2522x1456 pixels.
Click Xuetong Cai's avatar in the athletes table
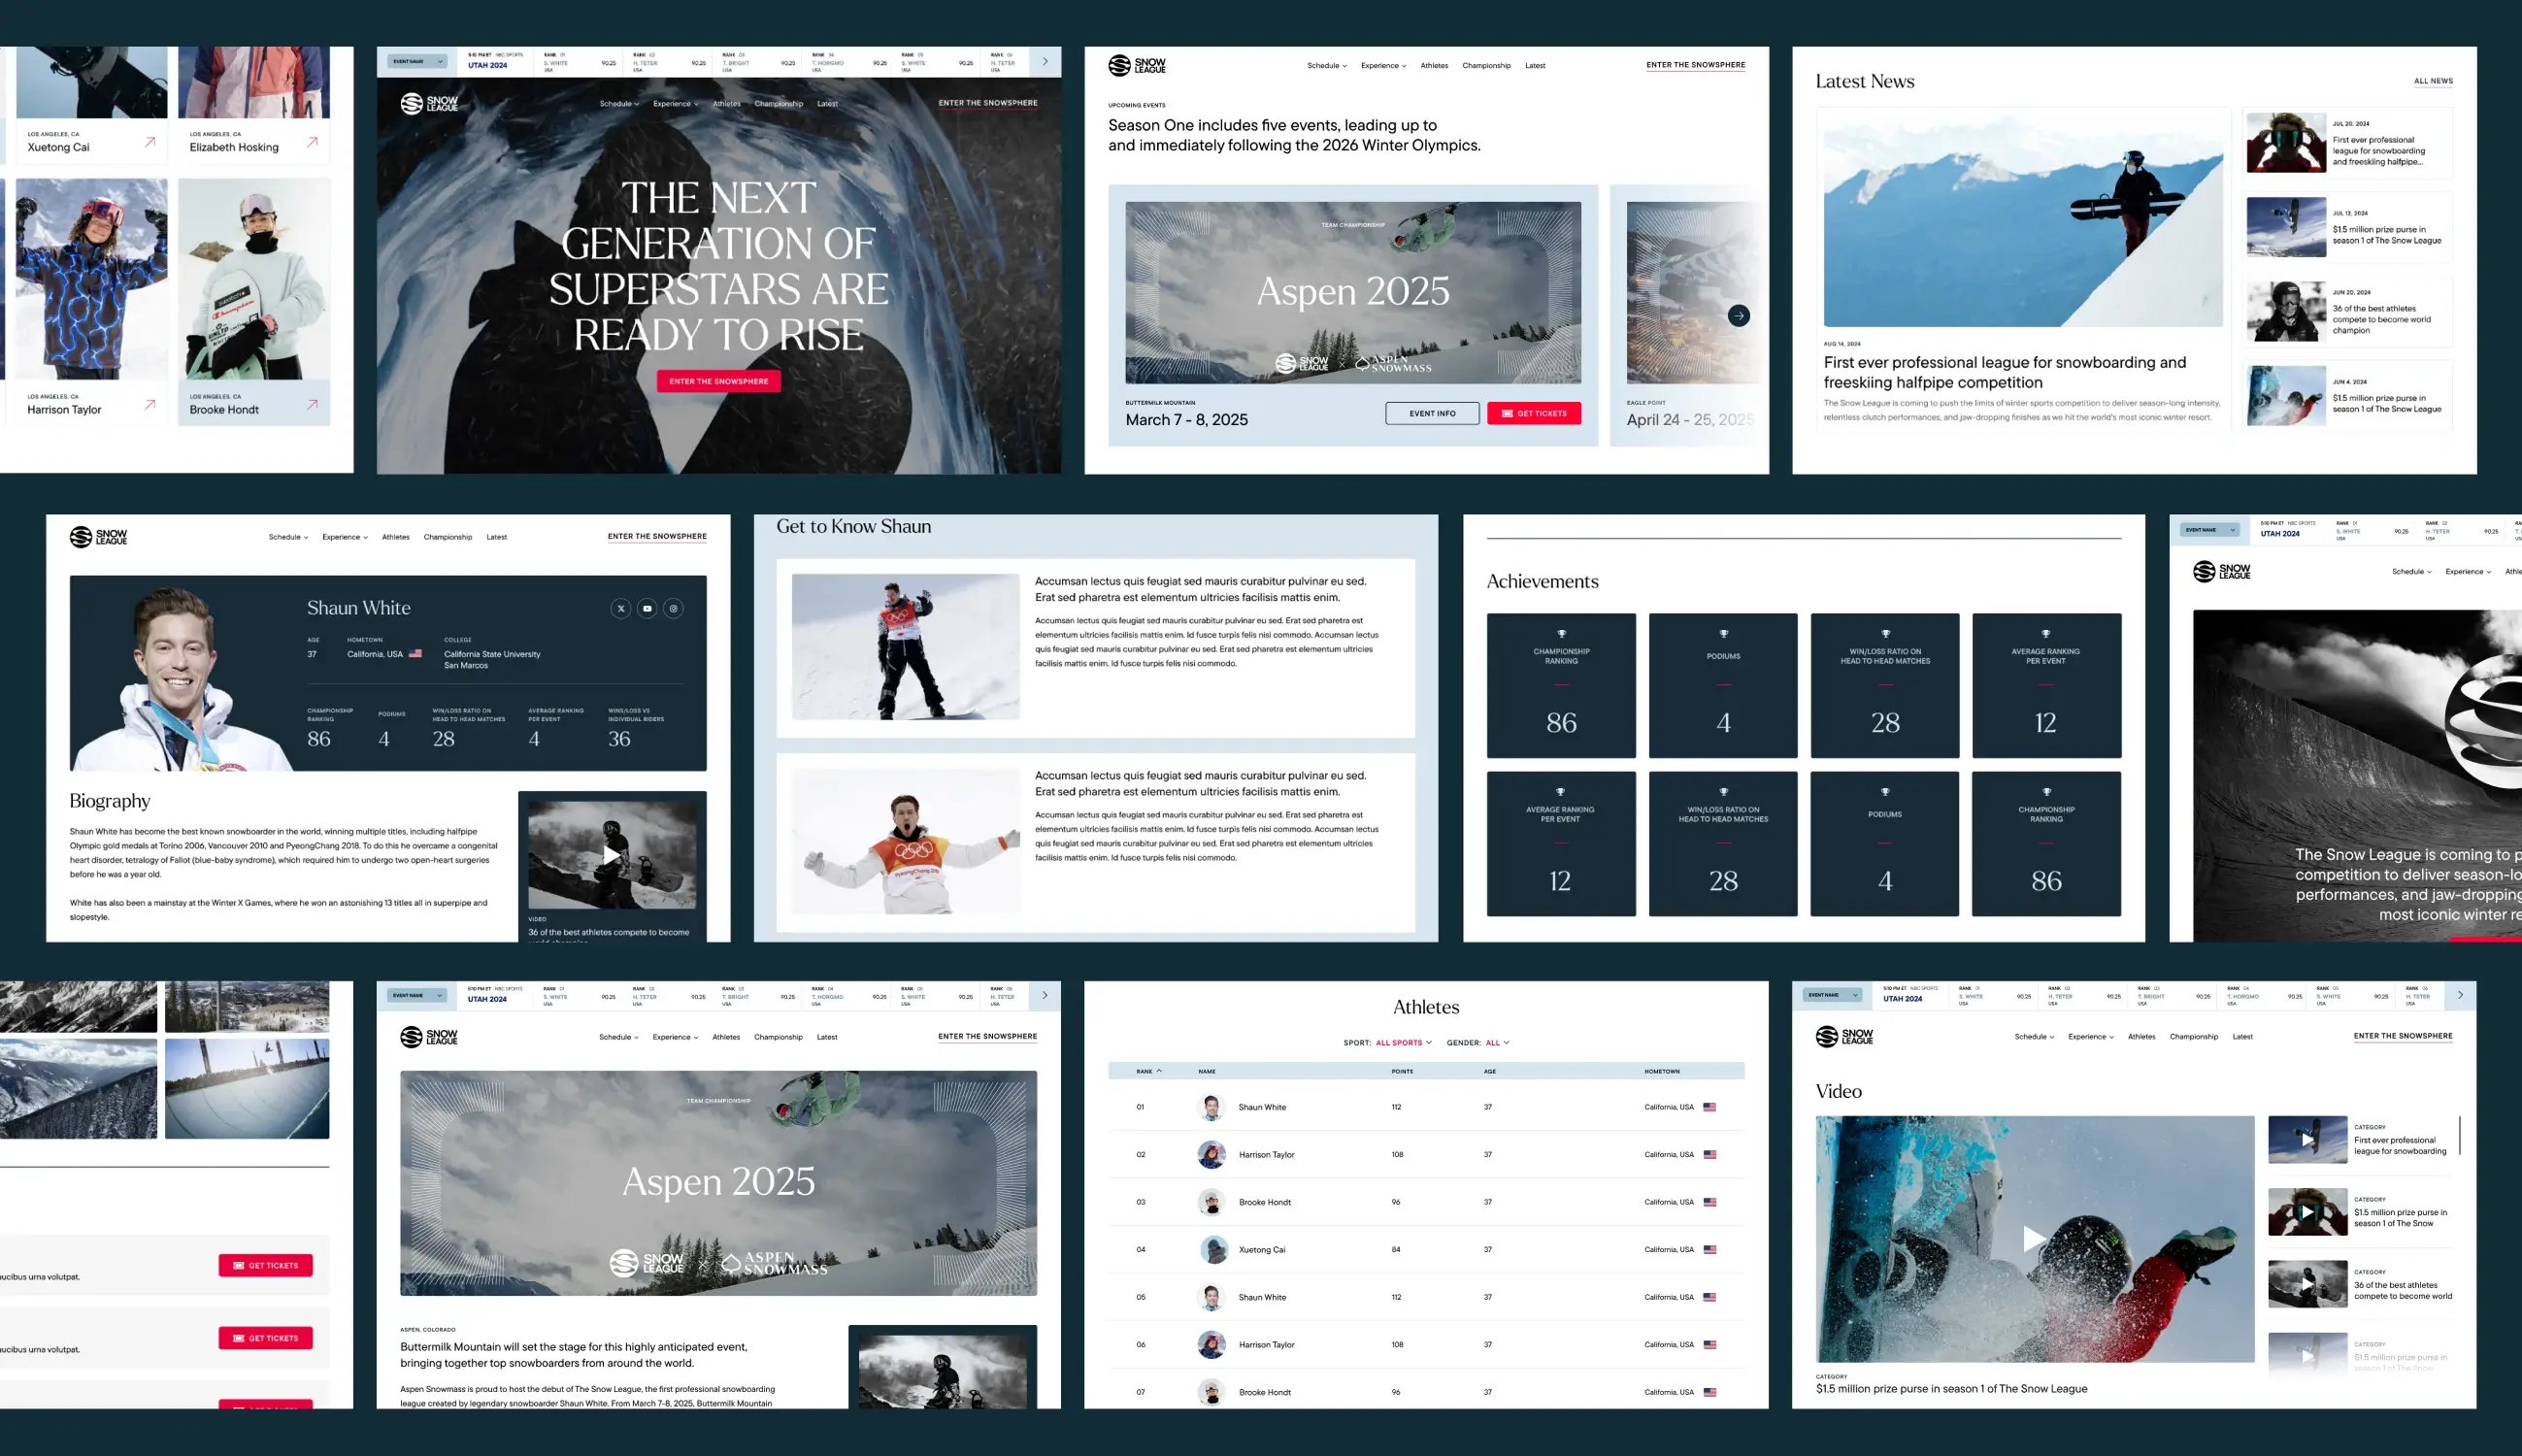[x=1214, y=1249]
